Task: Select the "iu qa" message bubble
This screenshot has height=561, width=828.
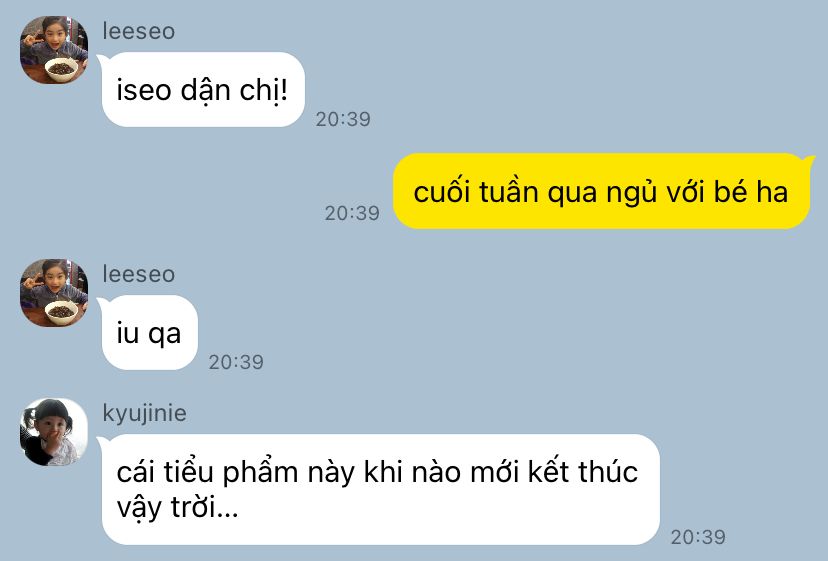Action: (149, 333)
